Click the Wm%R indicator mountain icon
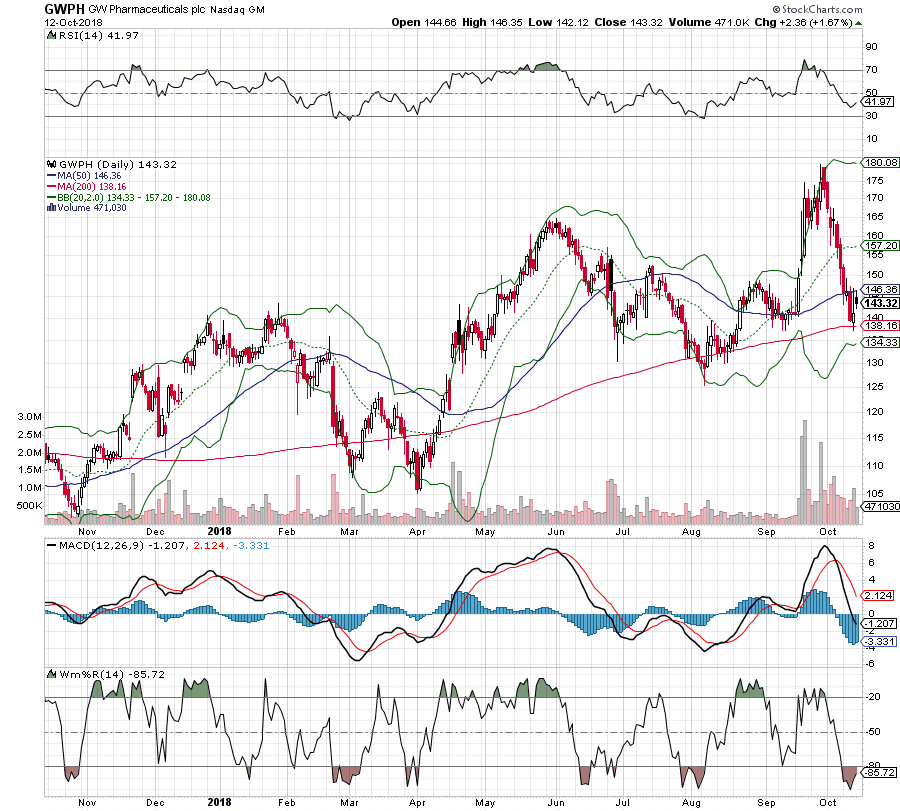 (52, 674)
